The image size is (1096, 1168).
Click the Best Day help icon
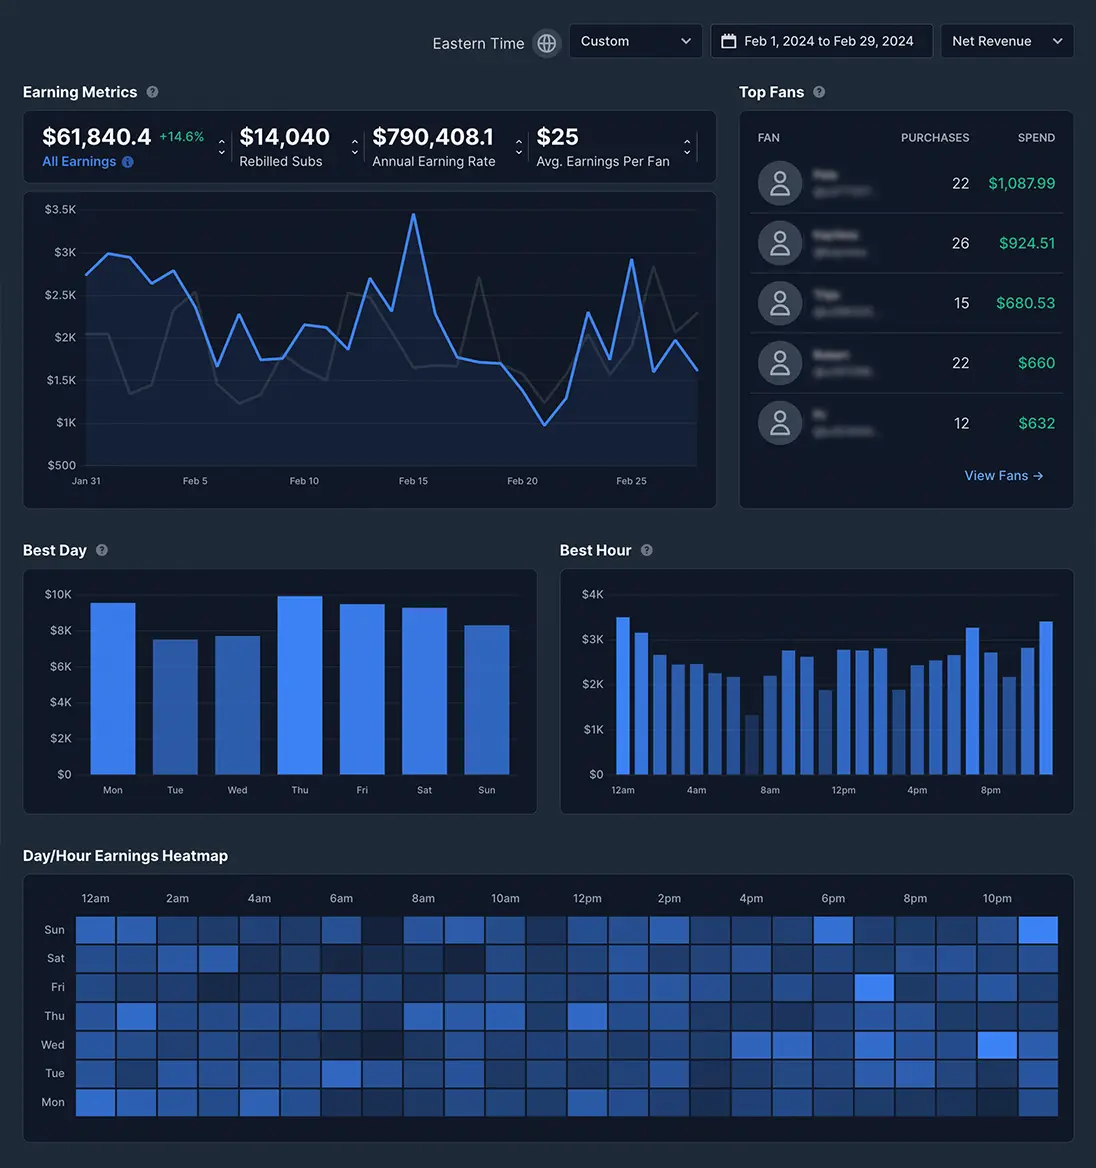(x=101, y=550)
